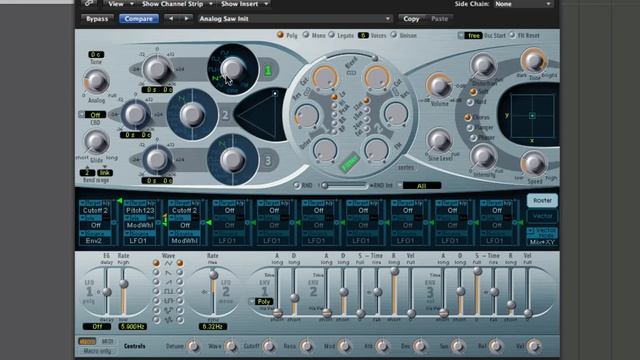This screenshot has height=360, width=640.
Task: Click the Detune macro knob
Action: pyautogui.click(x=193, y=346)
